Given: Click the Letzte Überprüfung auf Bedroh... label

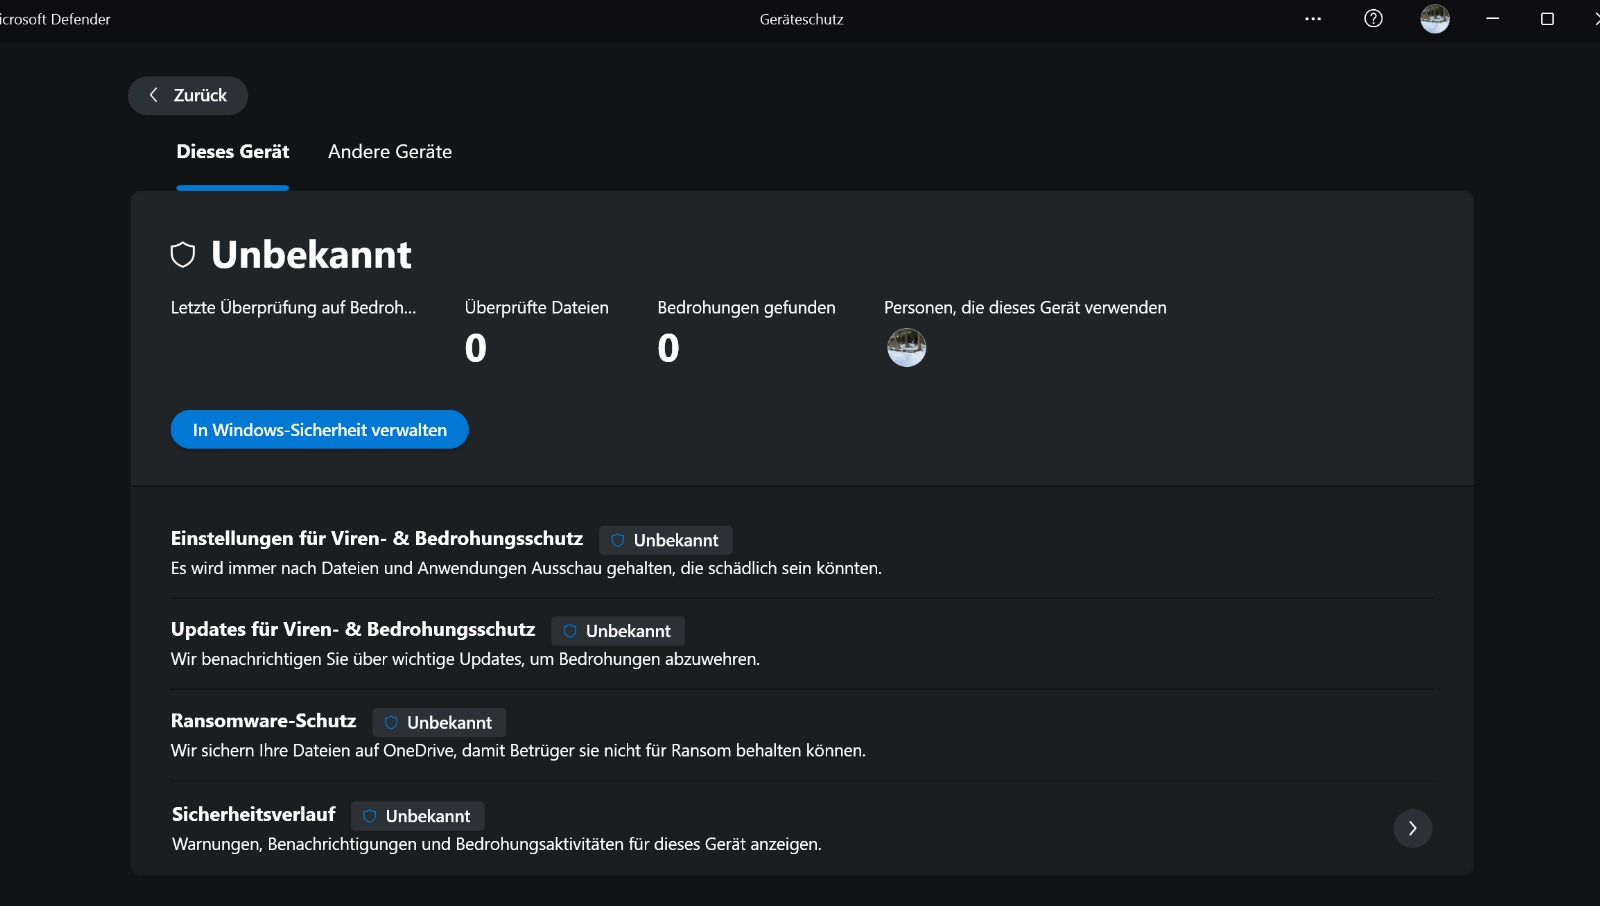Looking at the screenshot, I should point(294,308).
